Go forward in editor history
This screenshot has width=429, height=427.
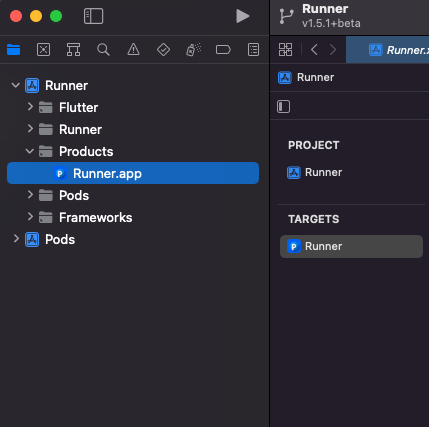tap(333, 50)
